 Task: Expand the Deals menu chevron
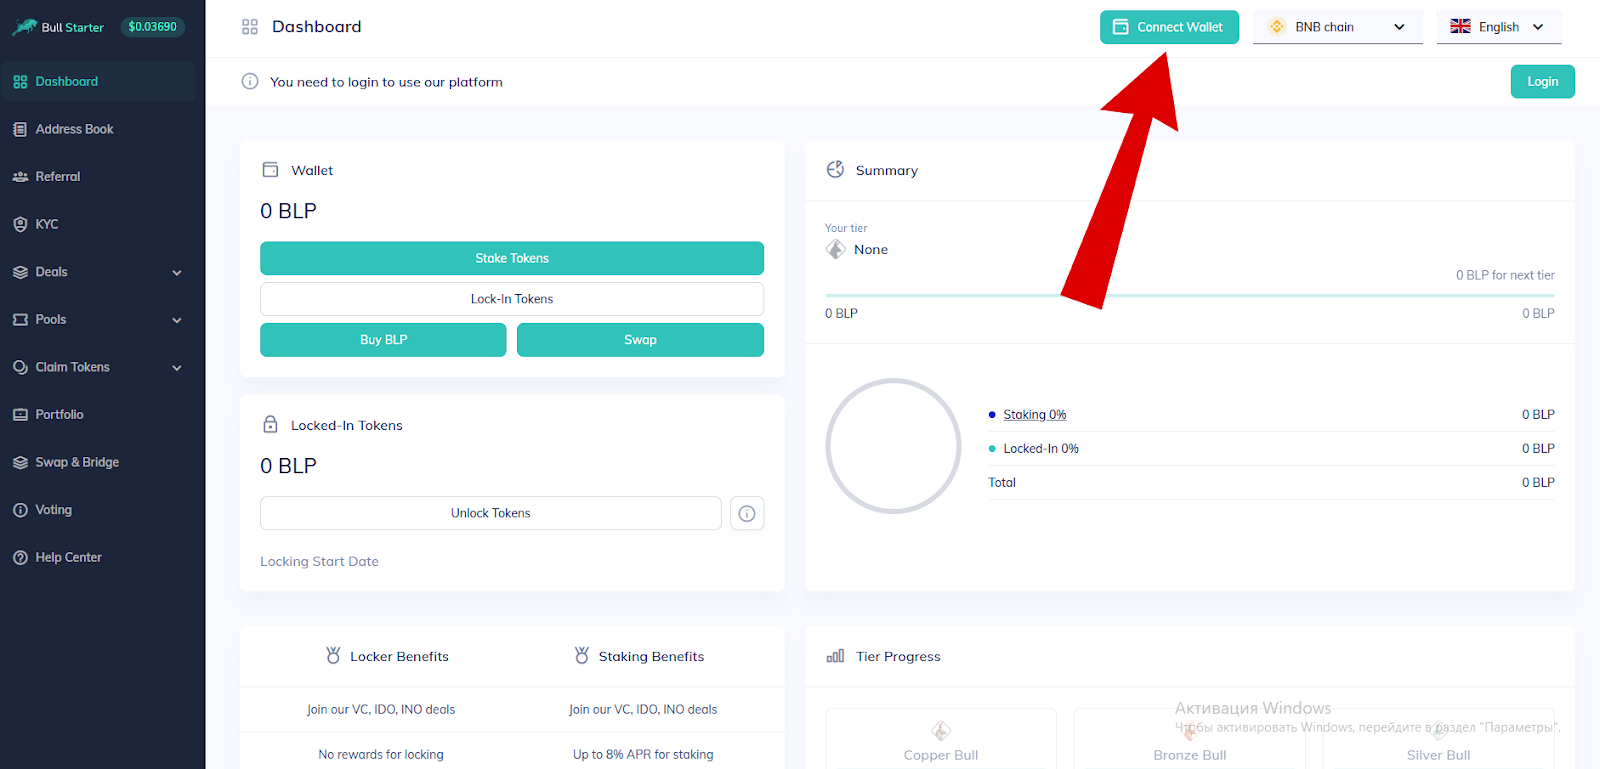(177, 272)
